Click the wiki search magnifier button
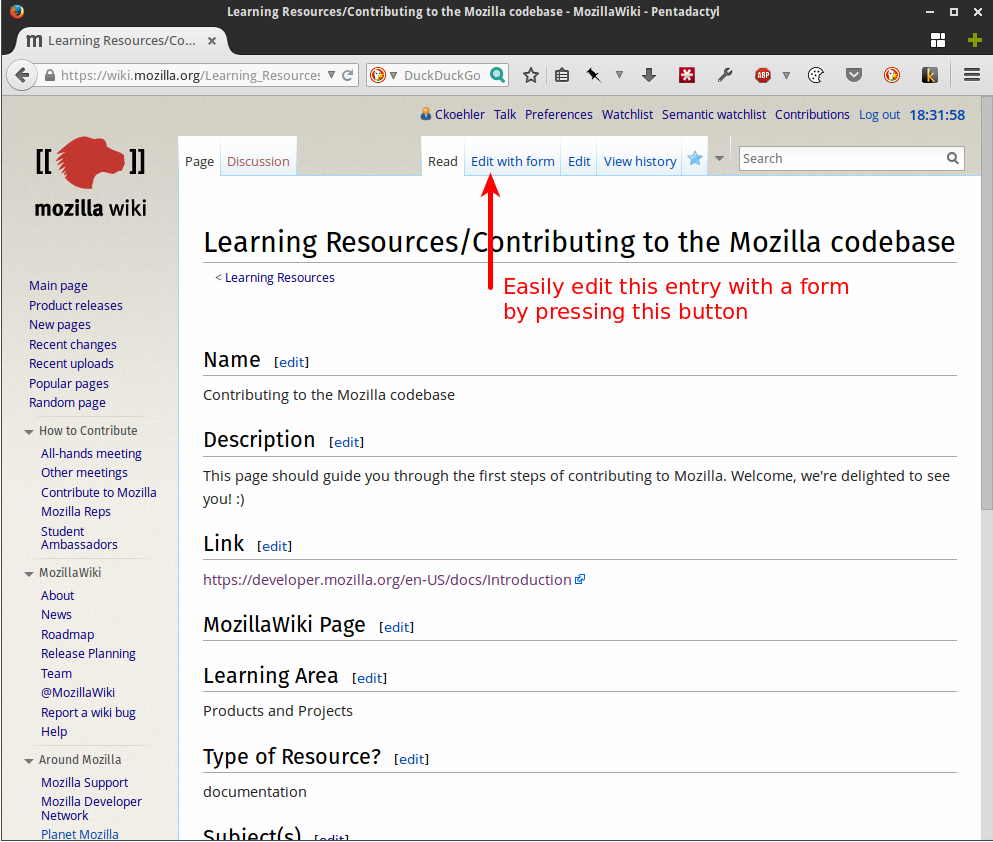The height and width of the screenshot is (842, 993). (952, 158)
